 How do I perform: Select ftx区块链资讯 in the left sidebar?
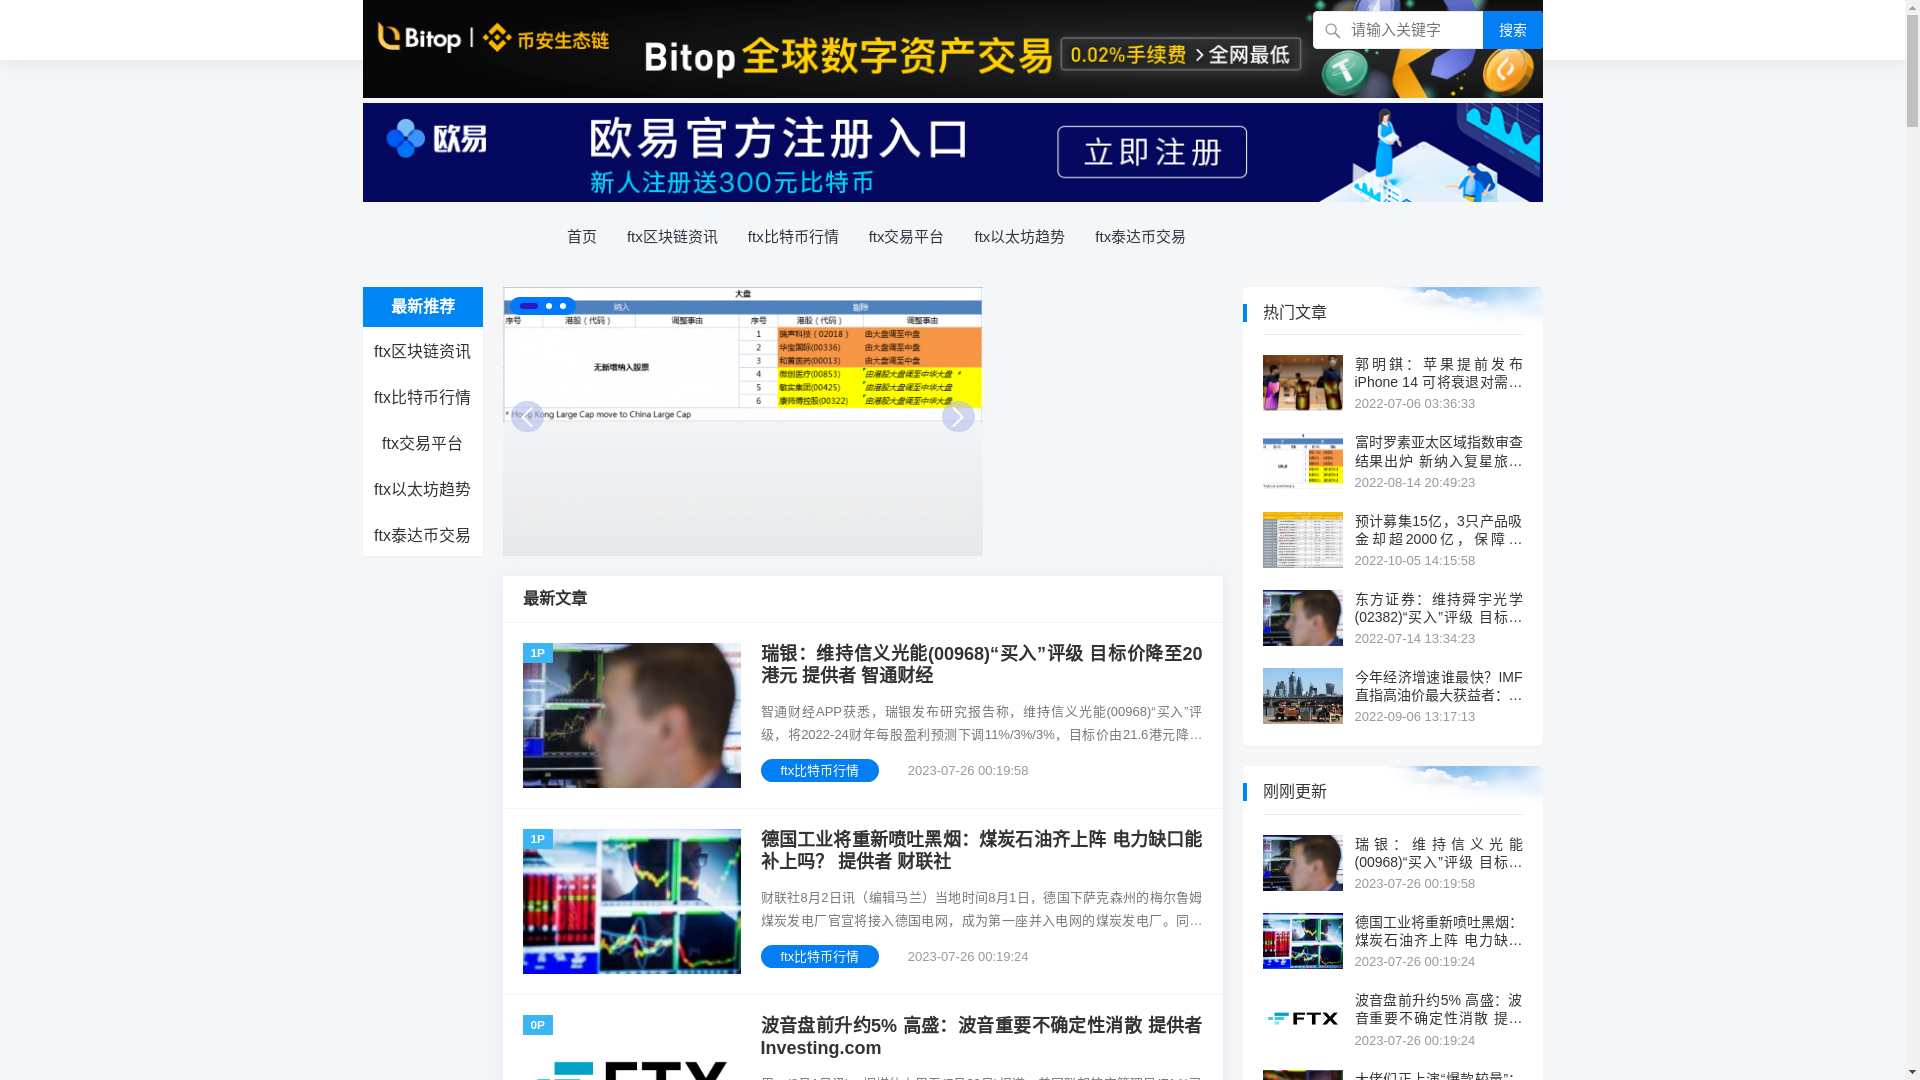pyautogui.click(x=422, y=352)
